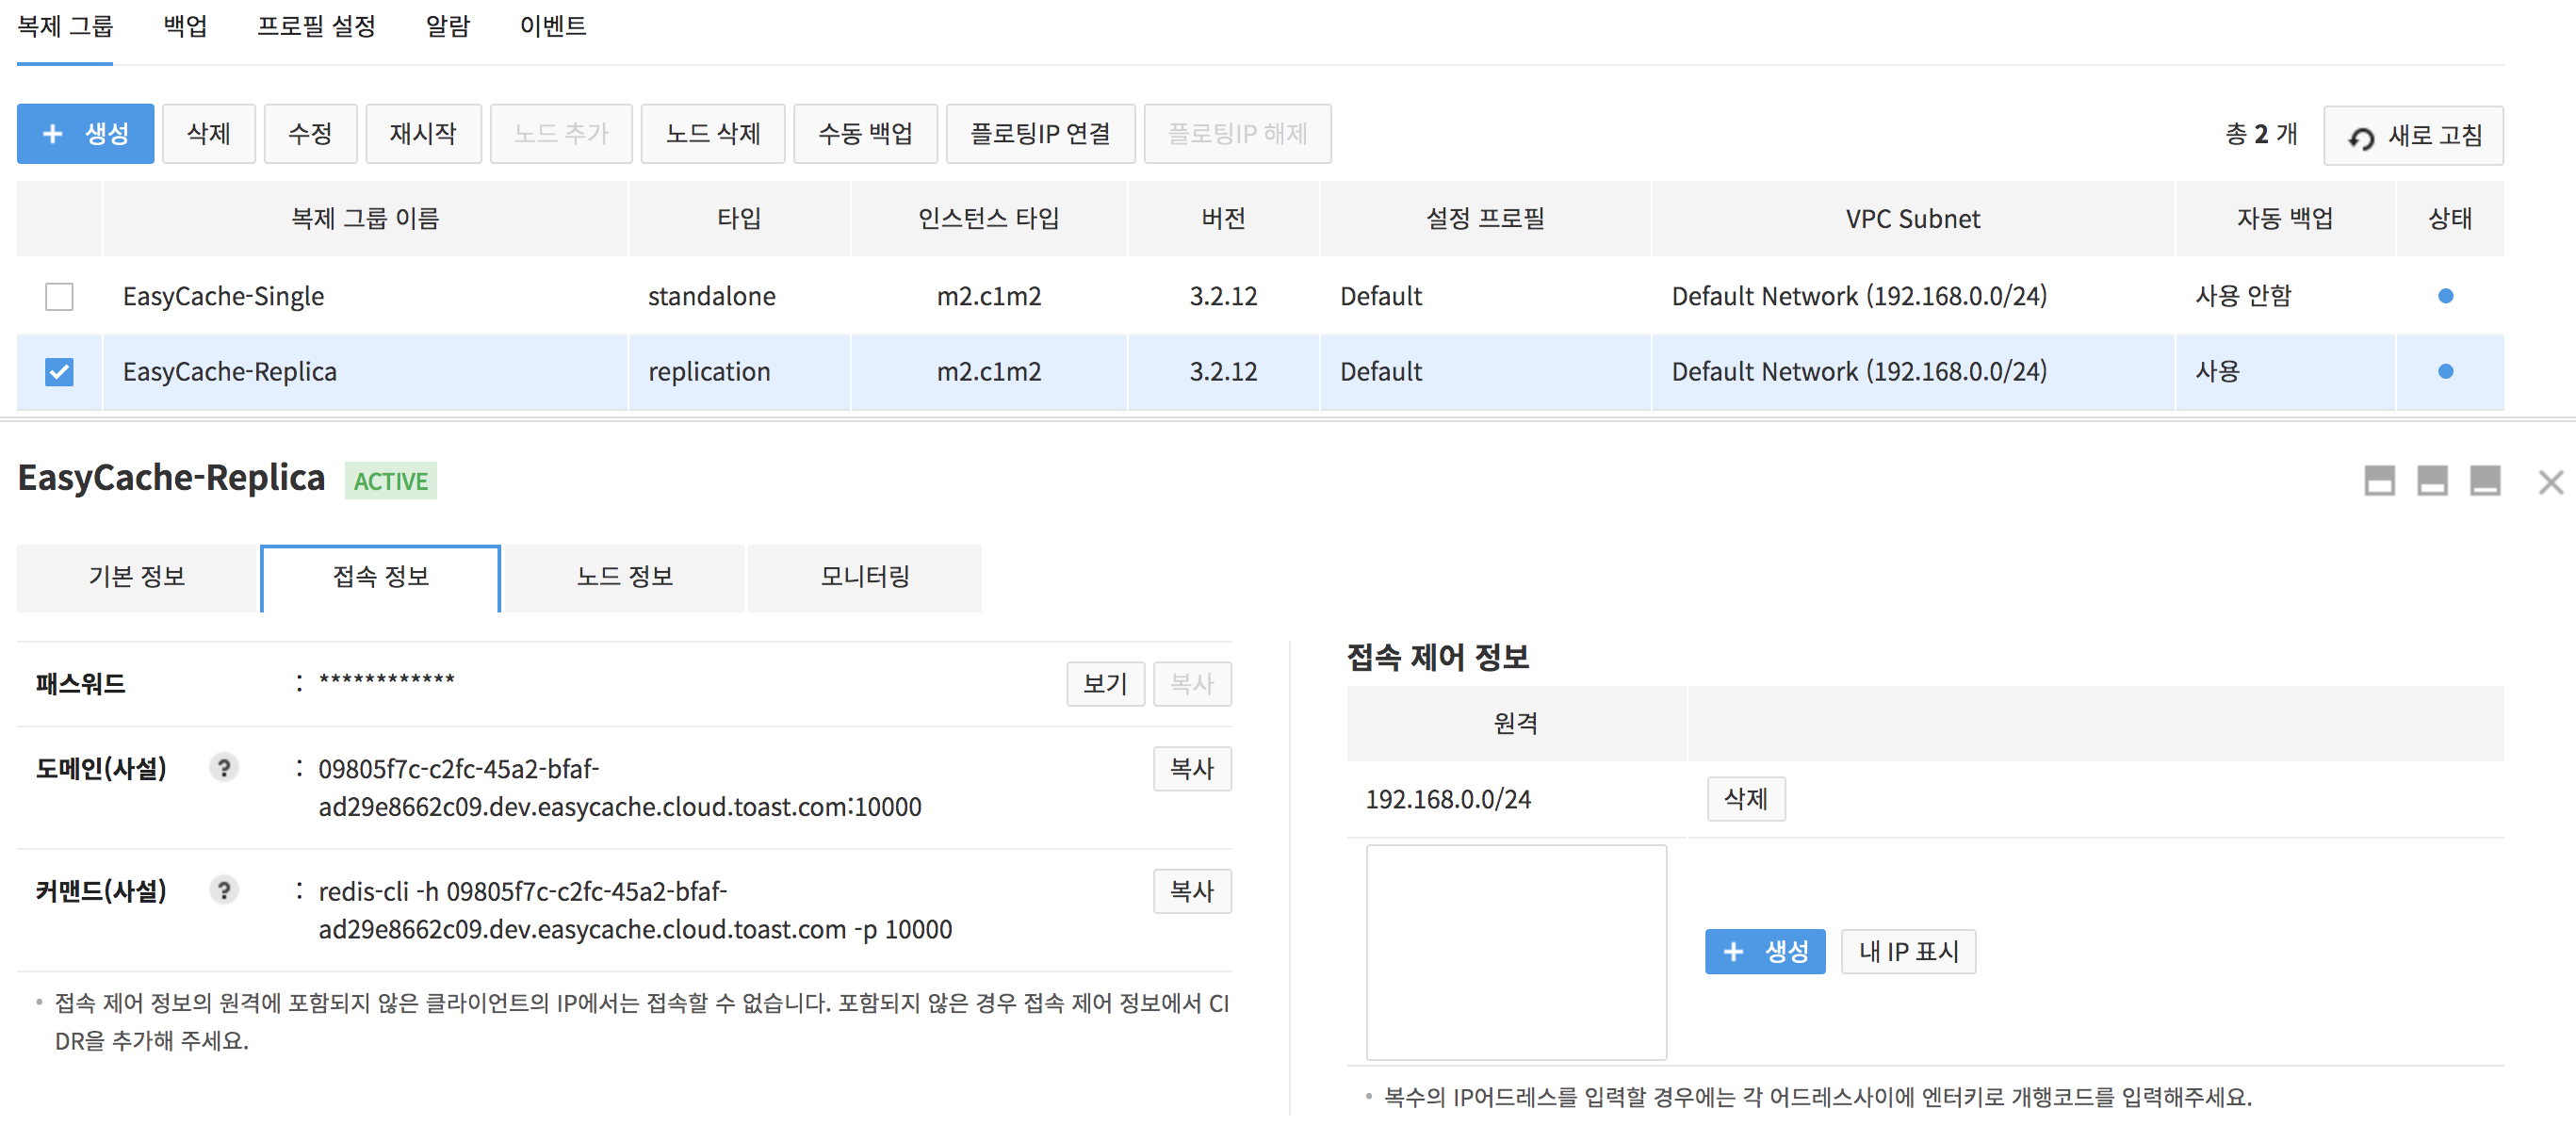Click the 타입 column header
The height and width of the screenshot is (1142, 2576).
pyautogui.click(x=739, y=219)
